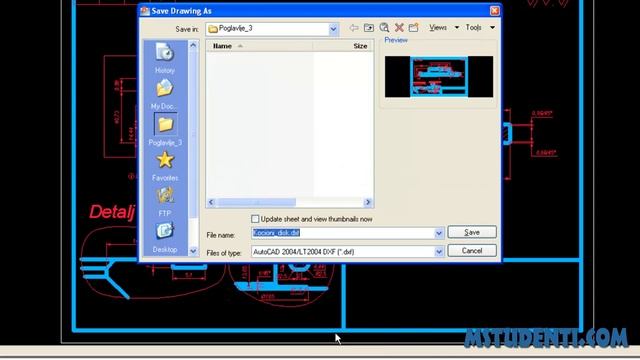Open the FTP location icon
Viewport: 640px width, 360px height.
pyautogui.click(x=165, y=202)
